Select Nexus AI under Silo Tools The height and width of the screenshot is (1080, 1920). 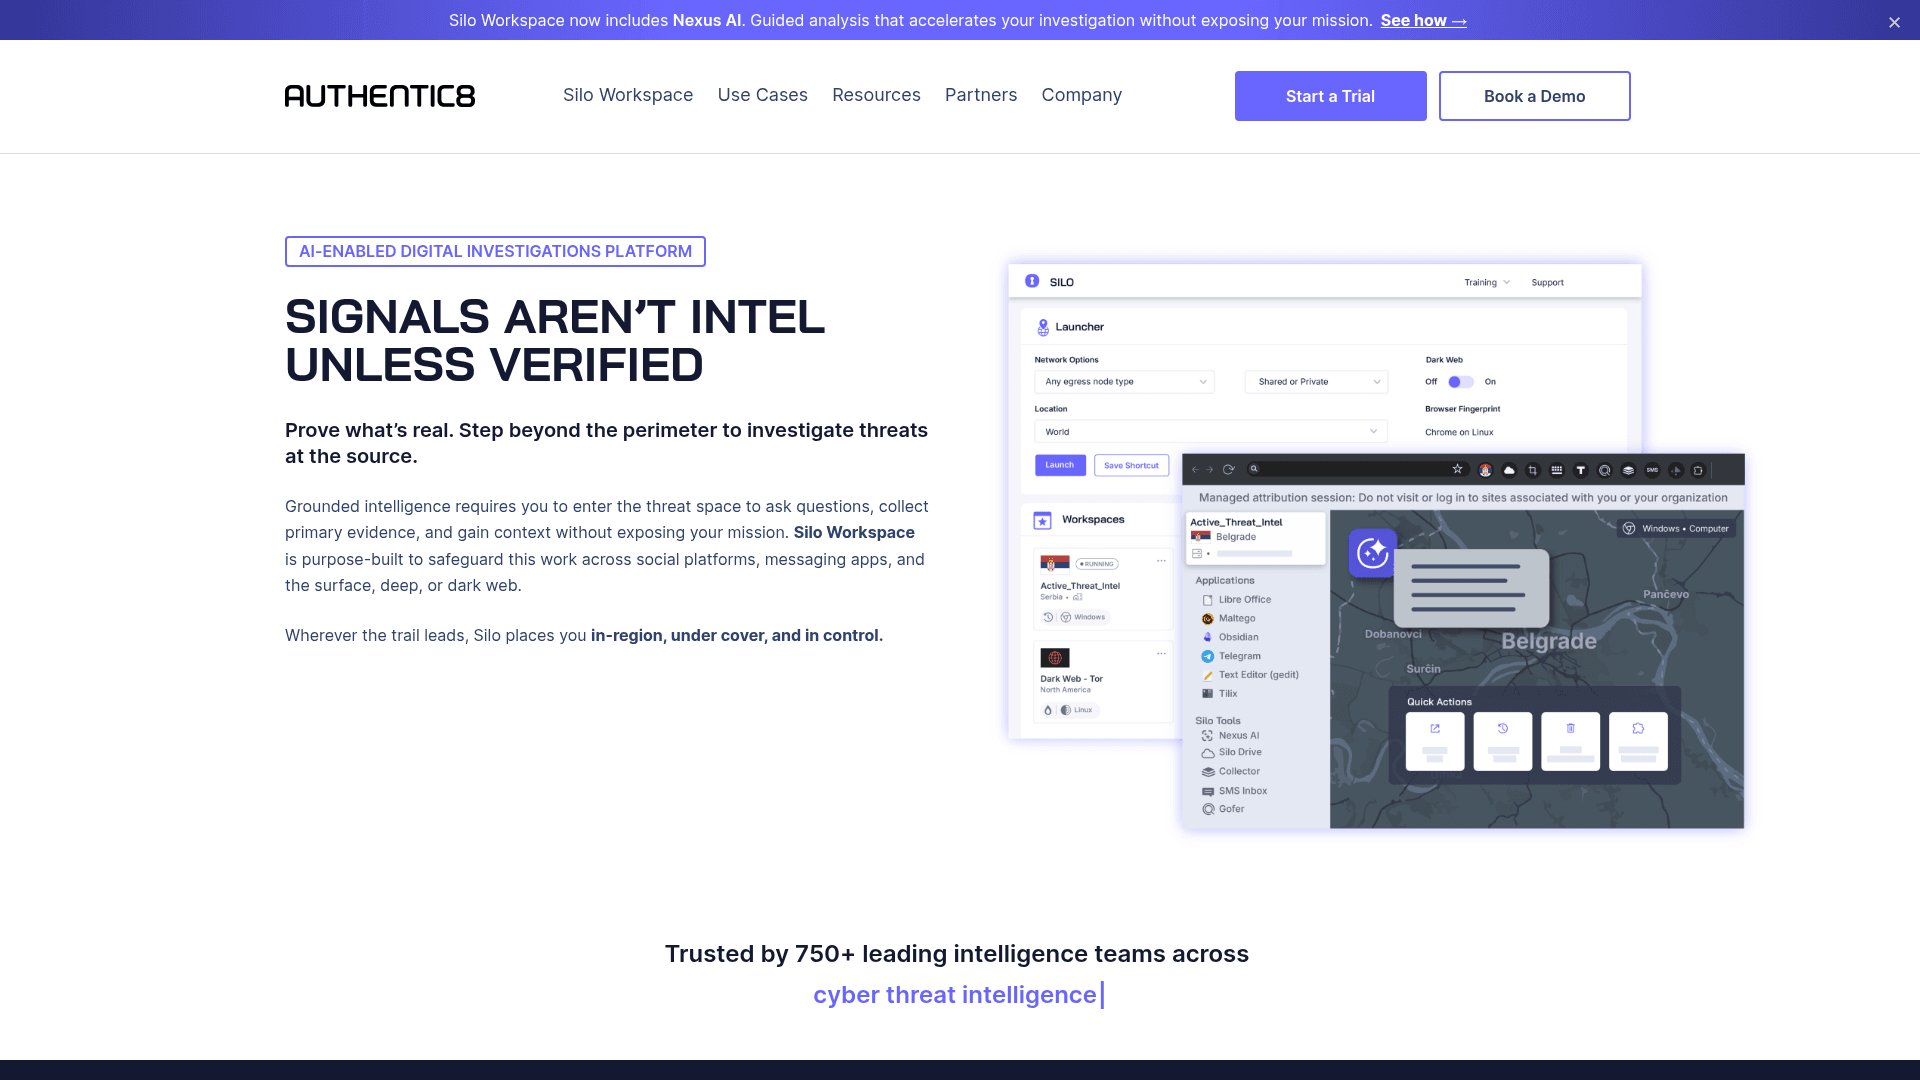[1230, 736]
